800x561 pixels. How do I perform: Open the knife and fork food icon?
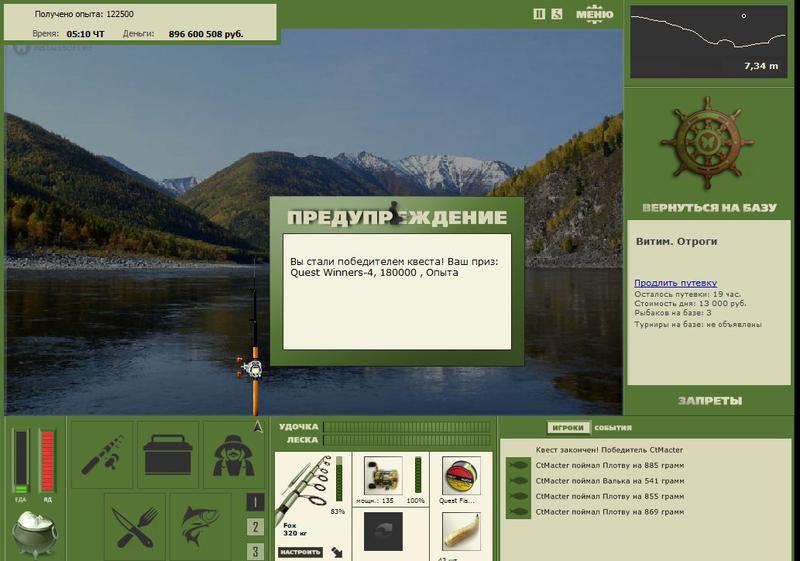[x=135, y=527]
